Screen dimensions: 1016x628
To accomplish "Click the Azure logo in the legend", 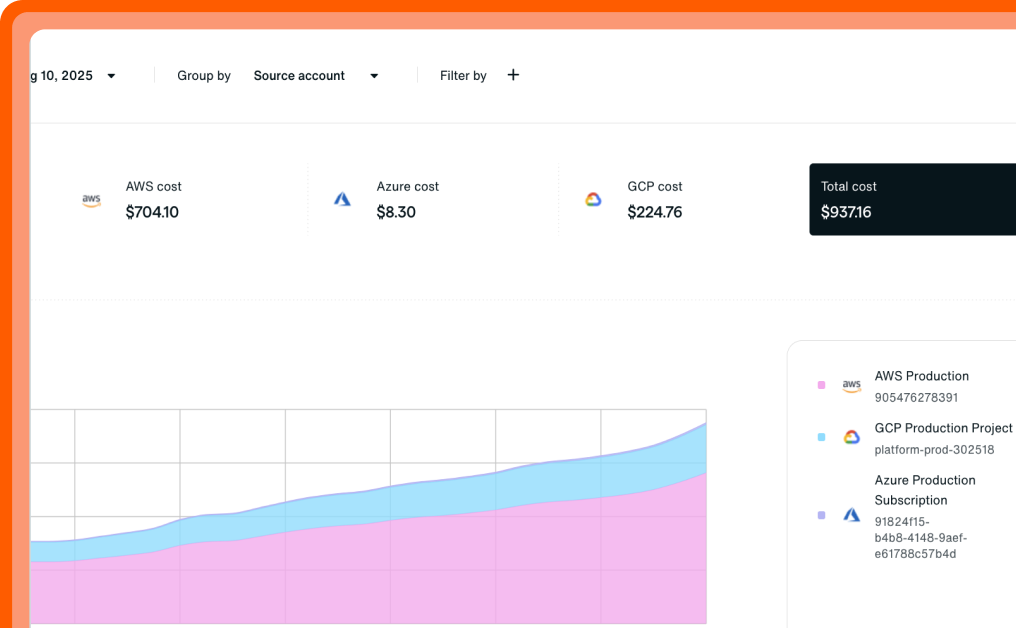I will click(851, 515).
